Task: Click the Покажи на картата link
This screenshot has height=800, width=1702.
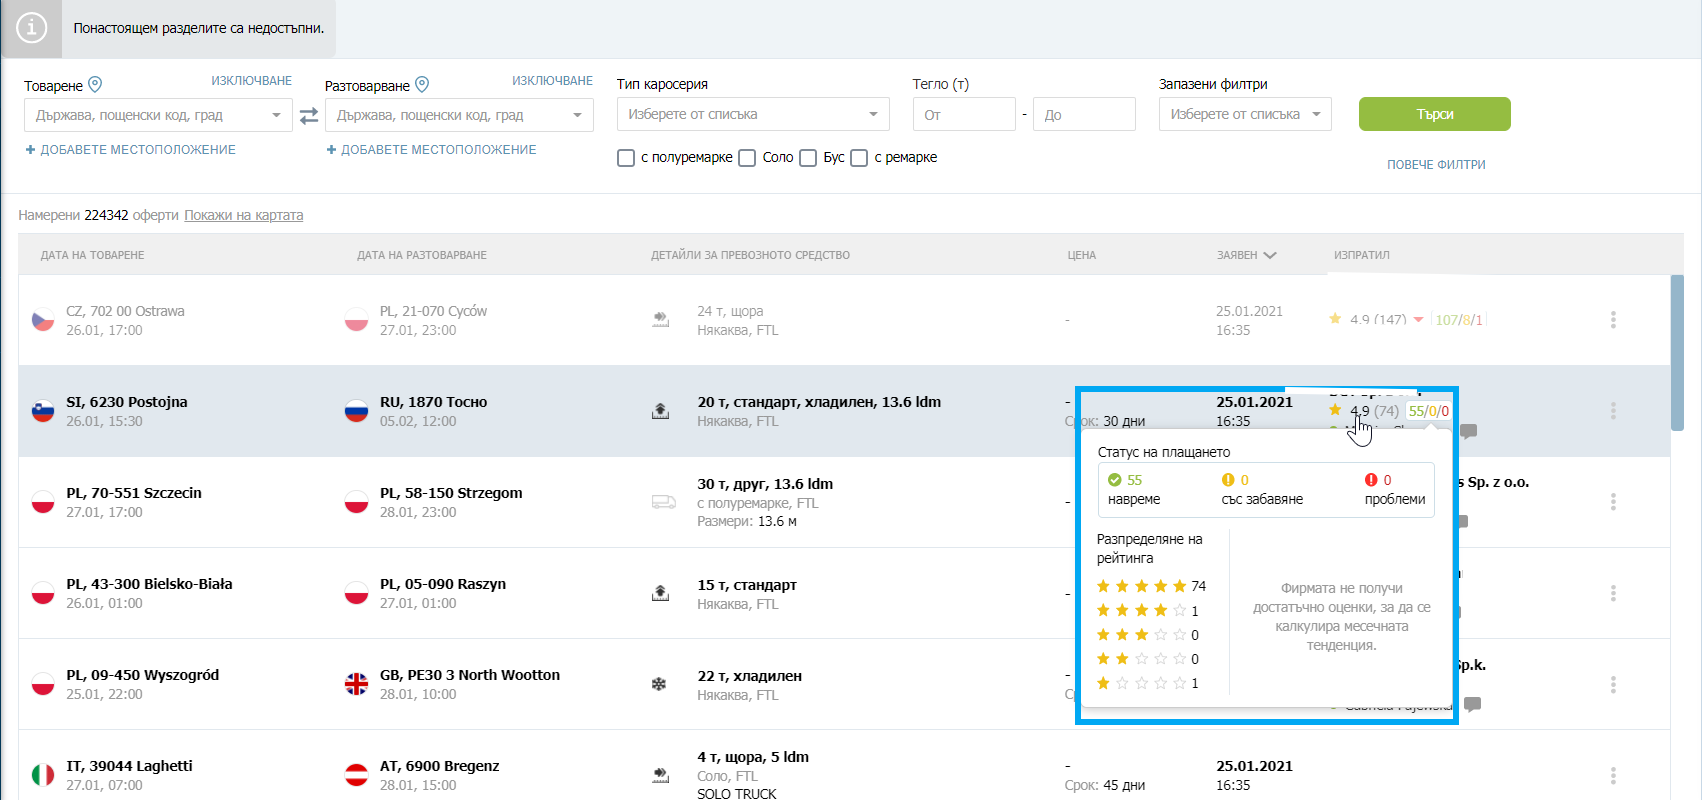Action: 243,215
